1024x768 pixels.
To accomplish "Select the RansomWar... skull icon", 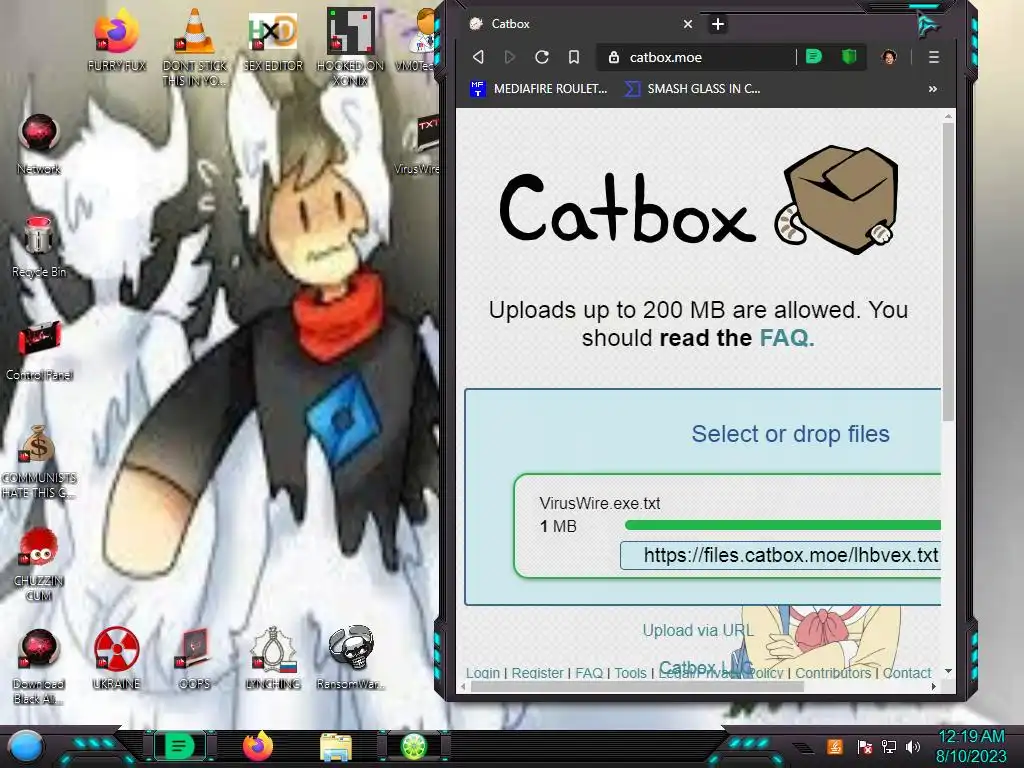I will pyautogui.click(x=351, y=658).
